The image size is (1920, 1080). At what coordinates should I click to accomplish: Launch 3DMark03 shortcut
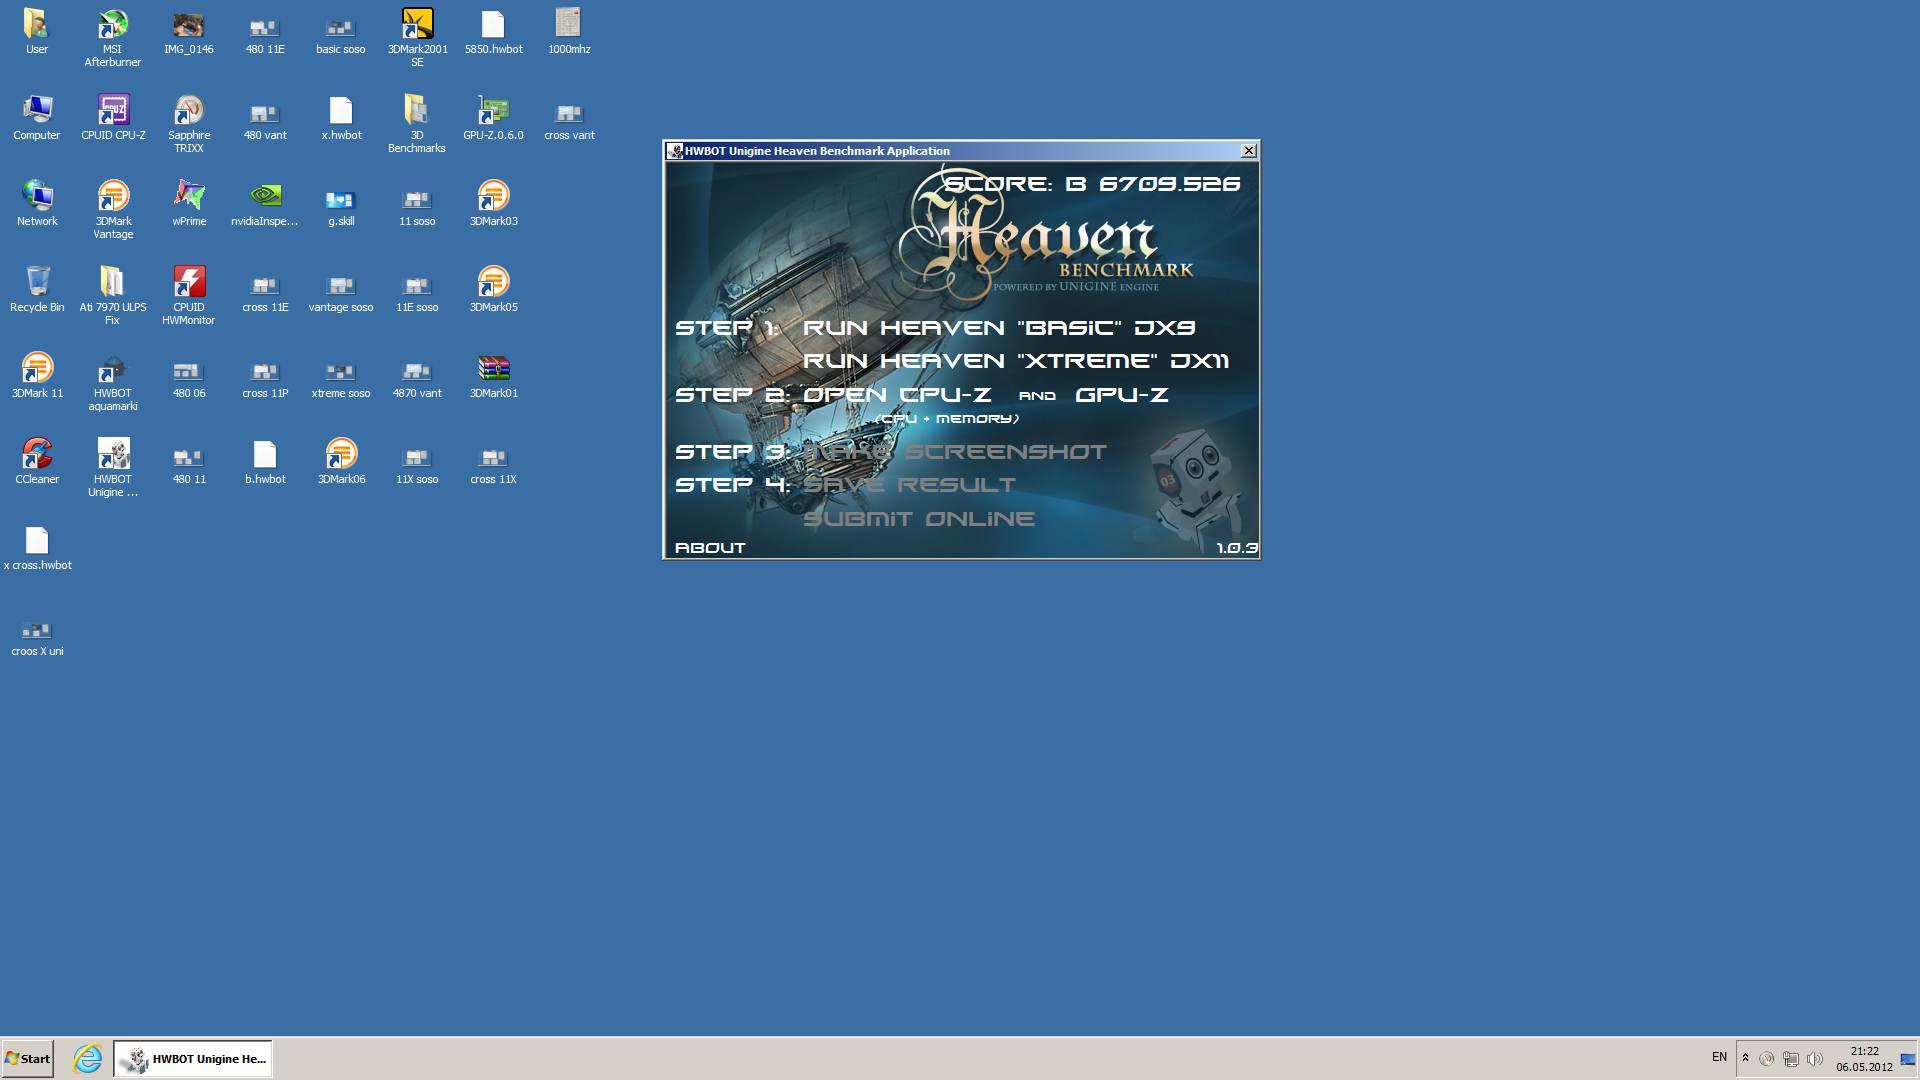[x=493, y=204]
